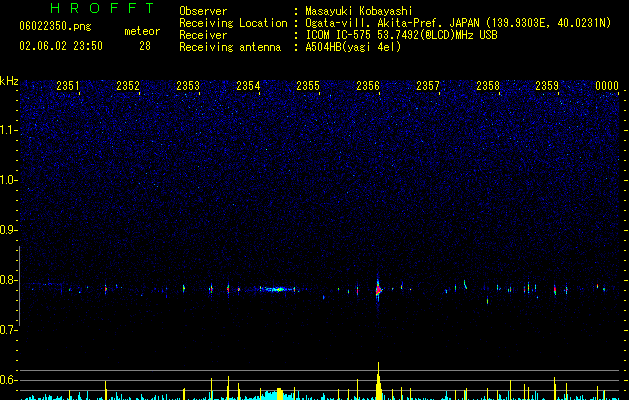Screen dimensions: 629x400
Task: Click the 2358 time marker
Action: click(488, 85)
